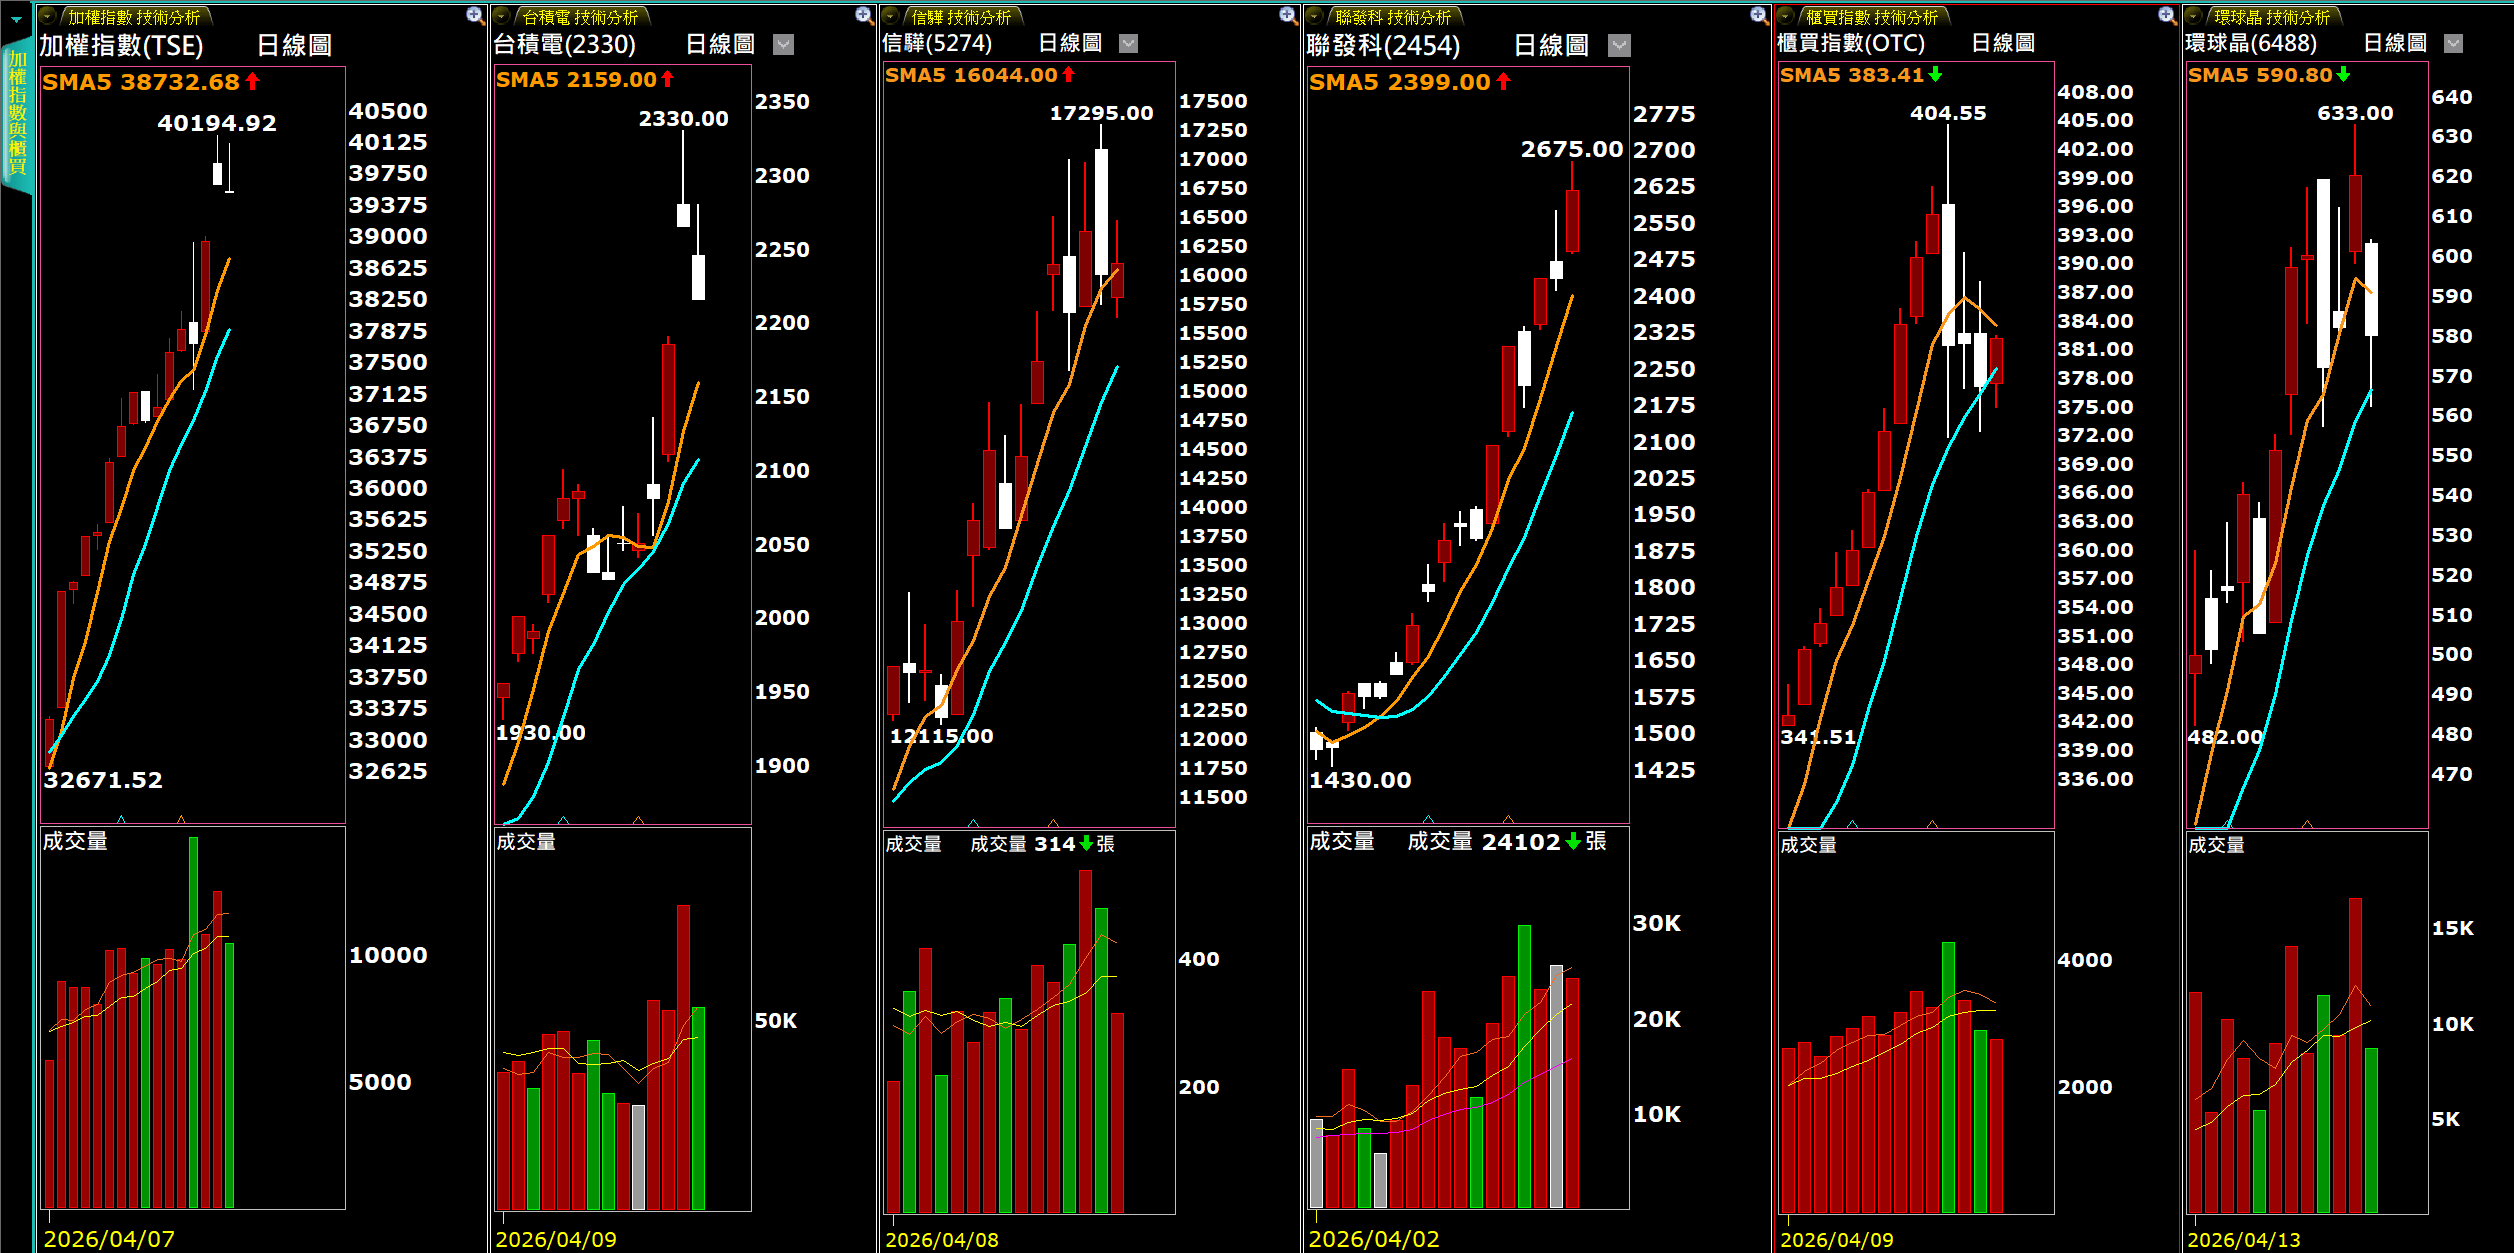
Task: Click the 成交量 label in 聯發科 volume pane
Action: (x=1341, y=841)
